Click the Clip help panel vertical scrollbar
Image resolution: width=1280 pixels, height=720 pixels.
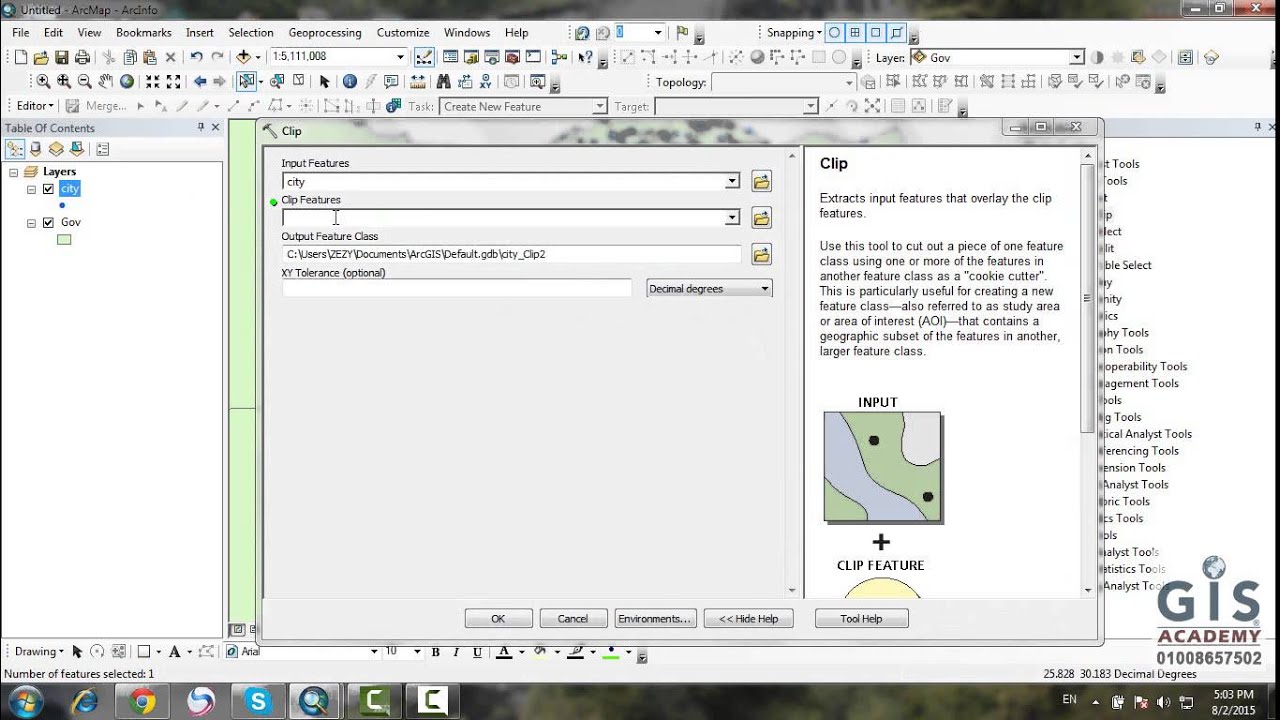click(x=1088, y=300)
